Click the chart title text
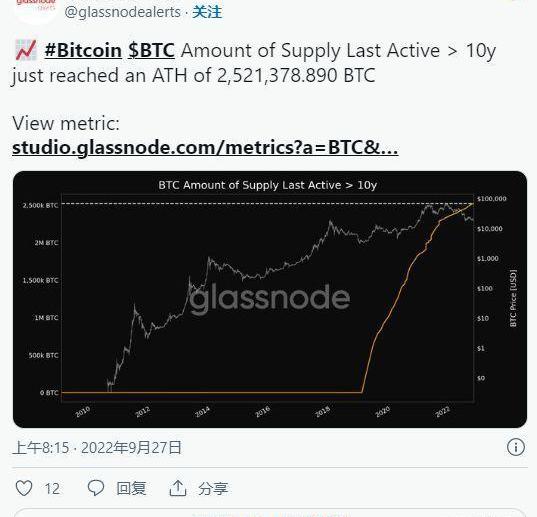 click(x=267, y=185)
